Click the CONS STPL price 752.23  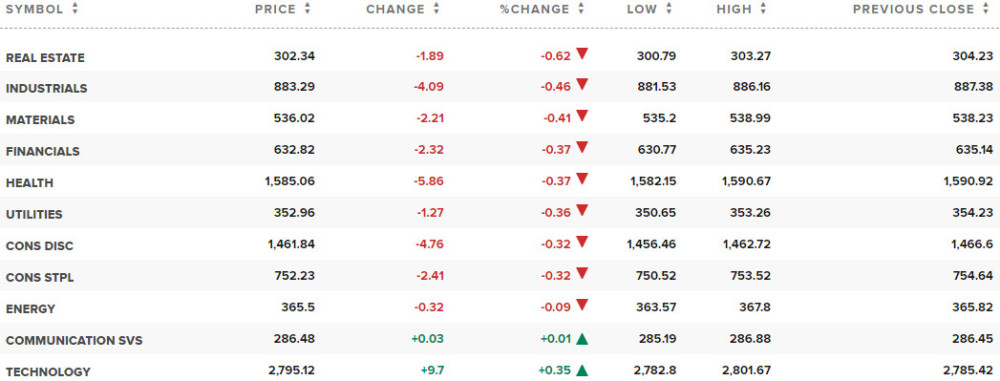[295, 276]
